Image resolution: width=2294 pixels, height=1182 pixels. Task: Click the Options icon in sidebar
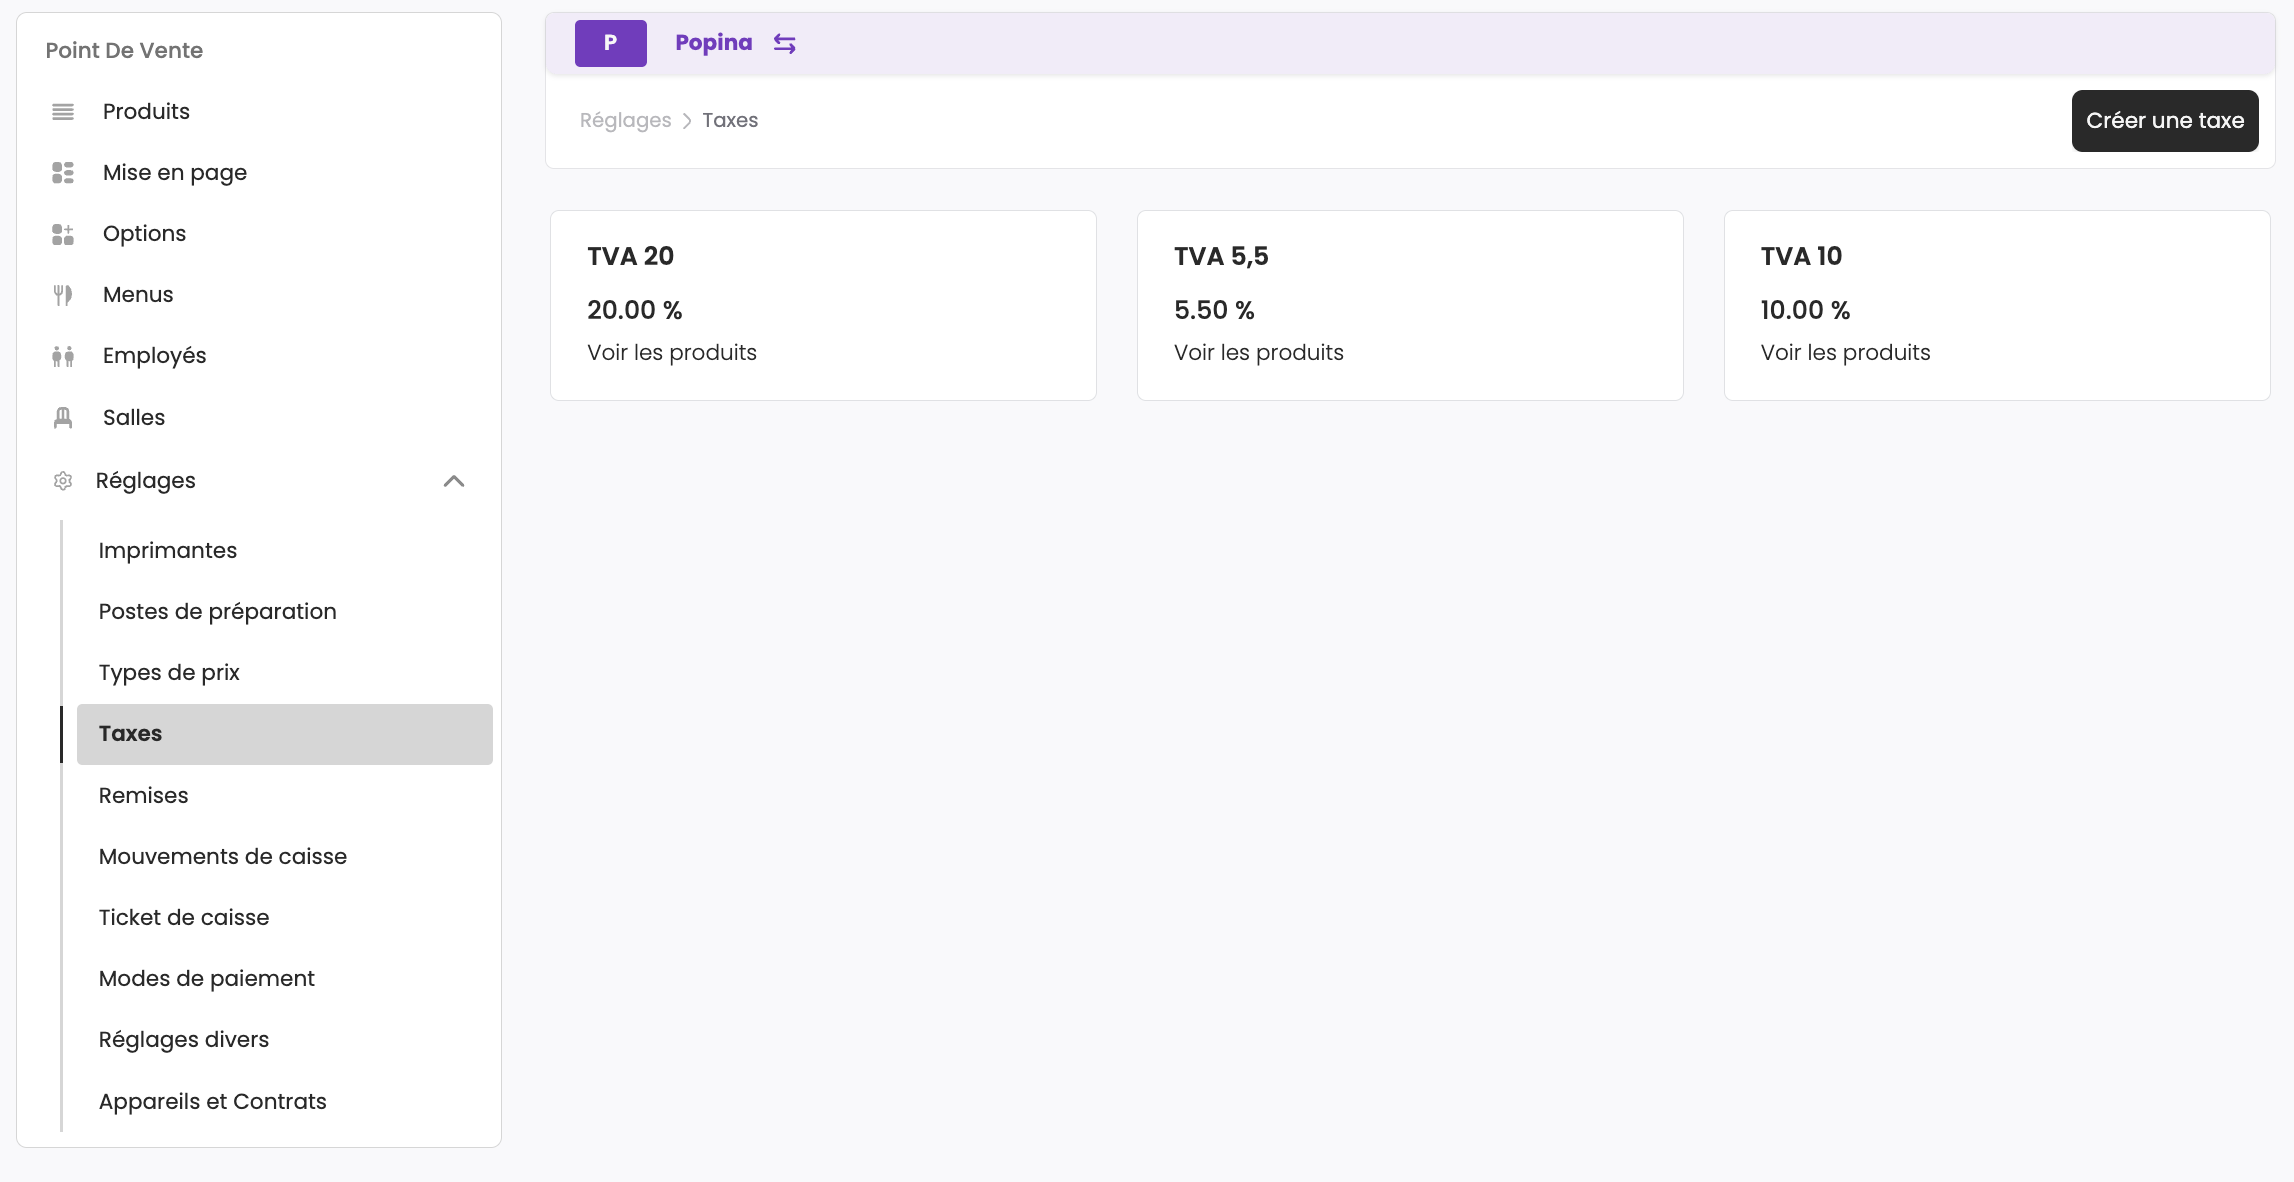(63, 234)
